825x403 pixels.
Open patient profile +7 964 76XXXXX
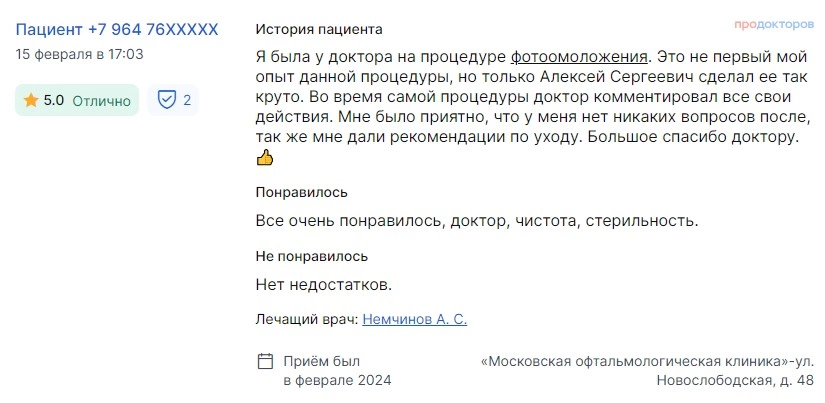(117, 29)
